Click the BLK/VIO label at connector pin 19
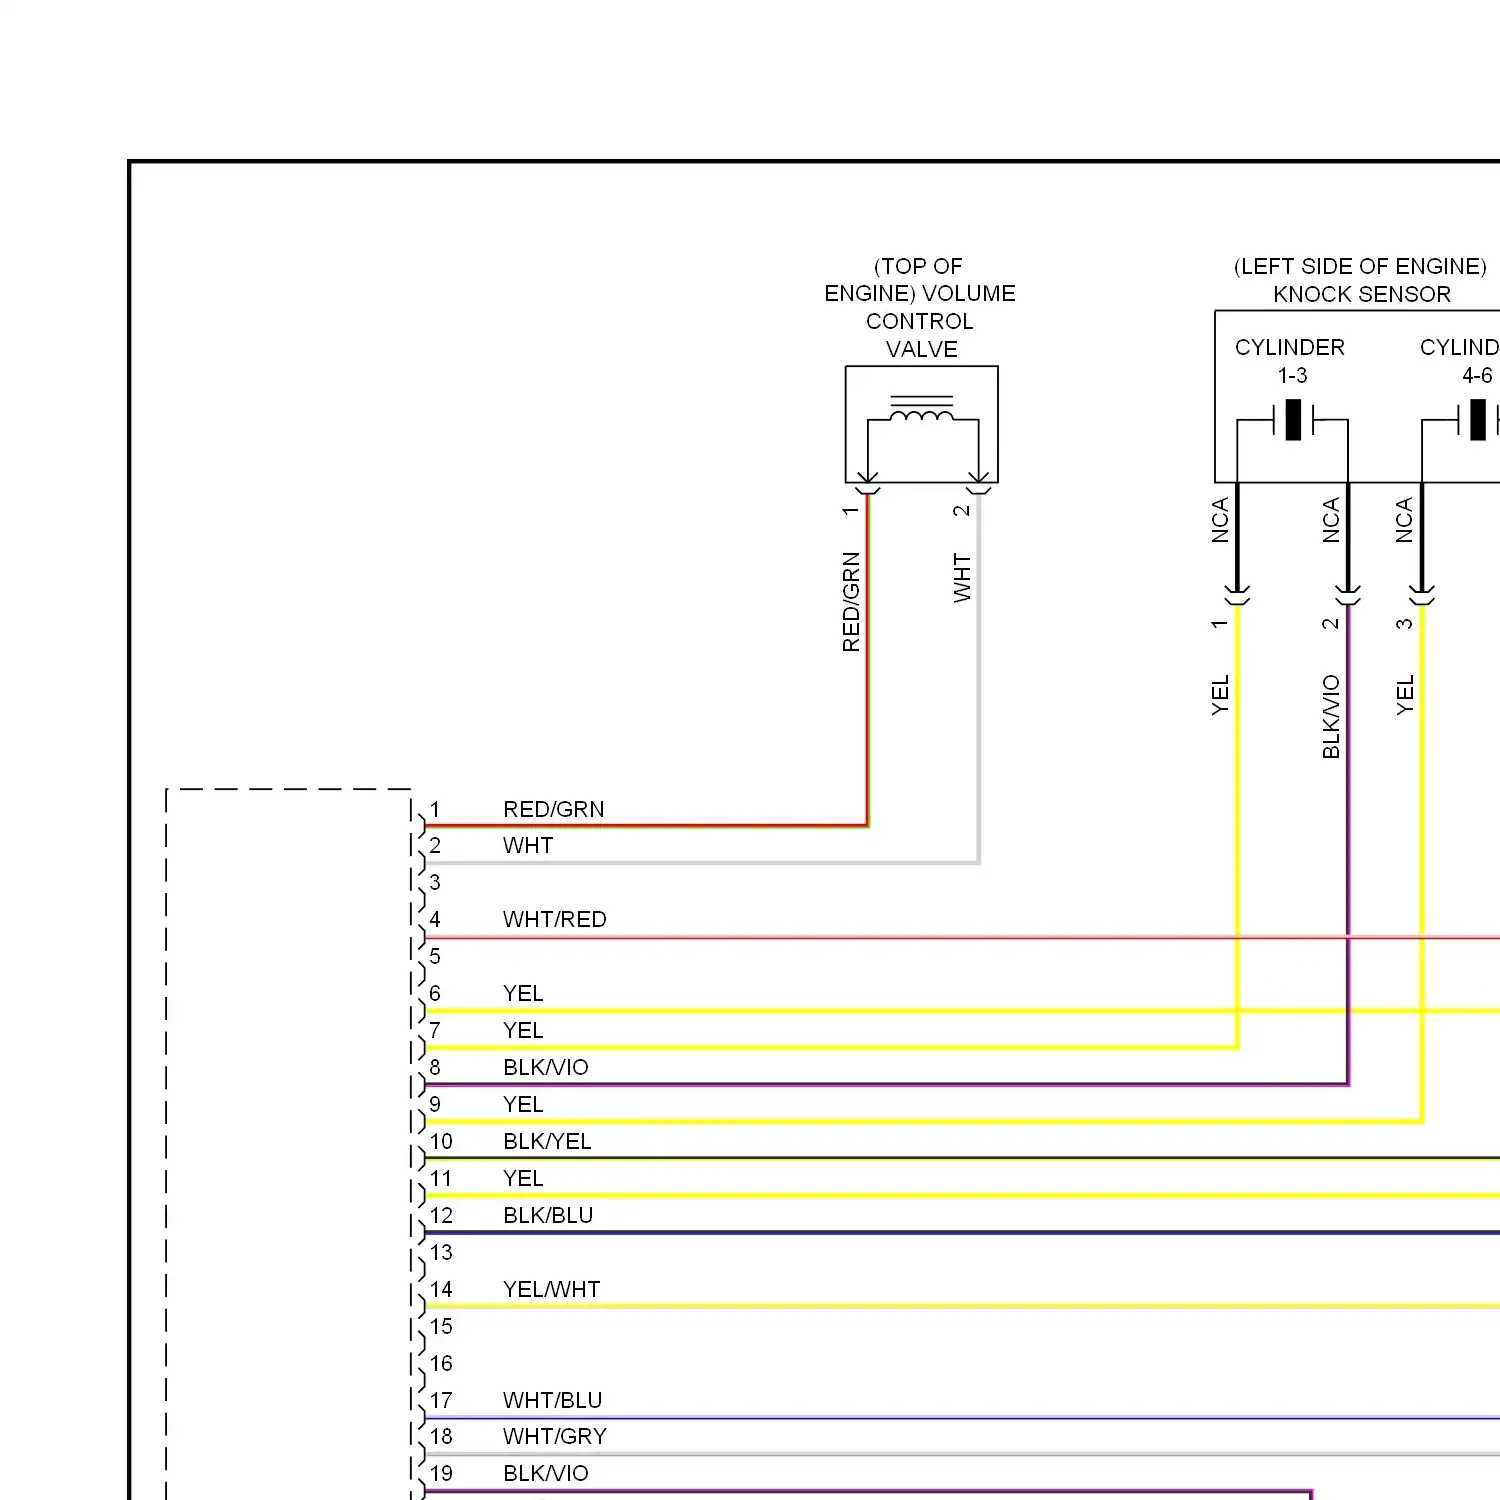1500x1500 pixels. [x=545, y=1474]
